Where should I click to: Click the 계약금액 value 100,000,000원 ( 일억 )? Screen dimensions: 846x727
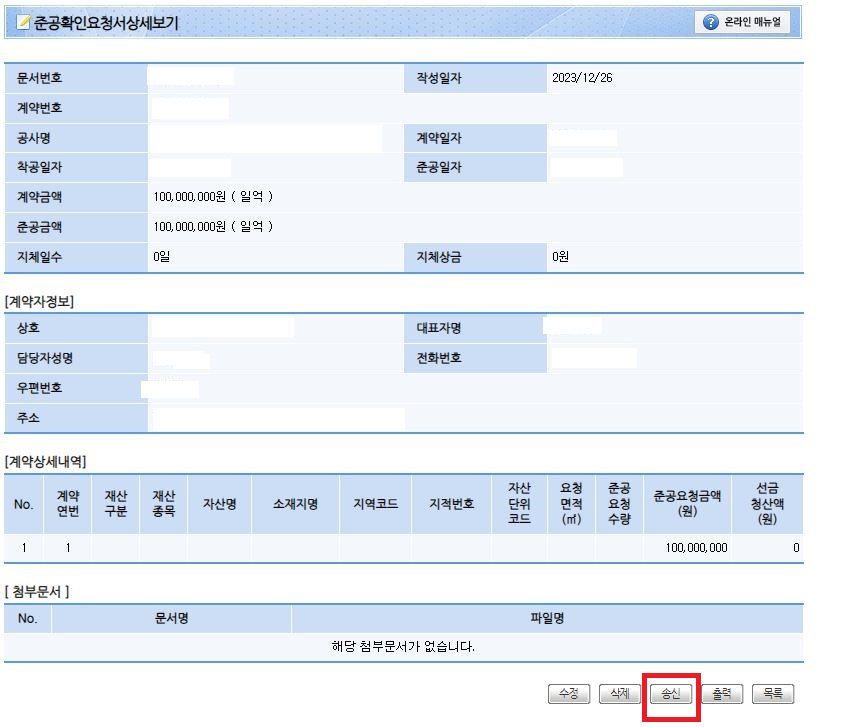tap(213, 196)
